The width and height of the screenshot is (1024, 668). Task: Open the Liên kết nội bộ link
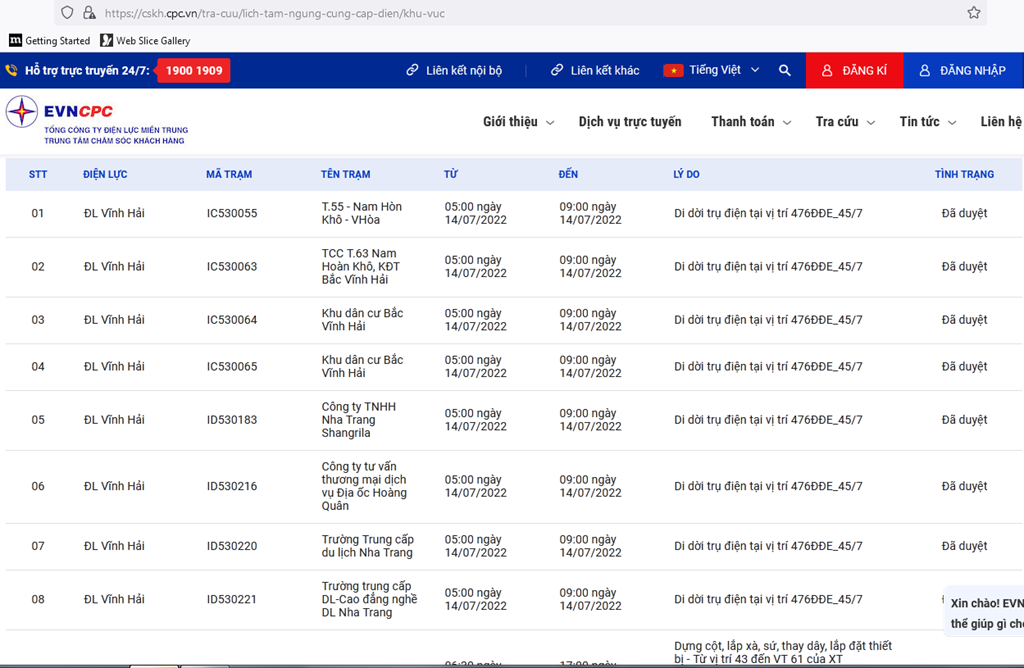coord(454,71)
